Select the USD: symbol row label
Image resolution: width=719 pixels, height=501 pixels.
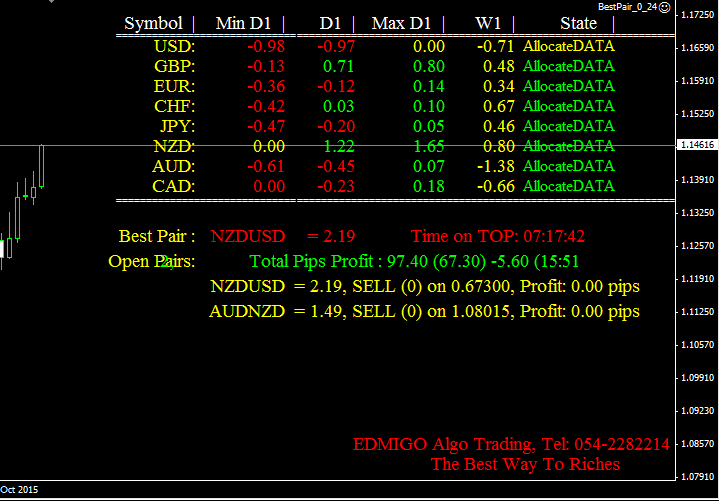click(174, 46)
